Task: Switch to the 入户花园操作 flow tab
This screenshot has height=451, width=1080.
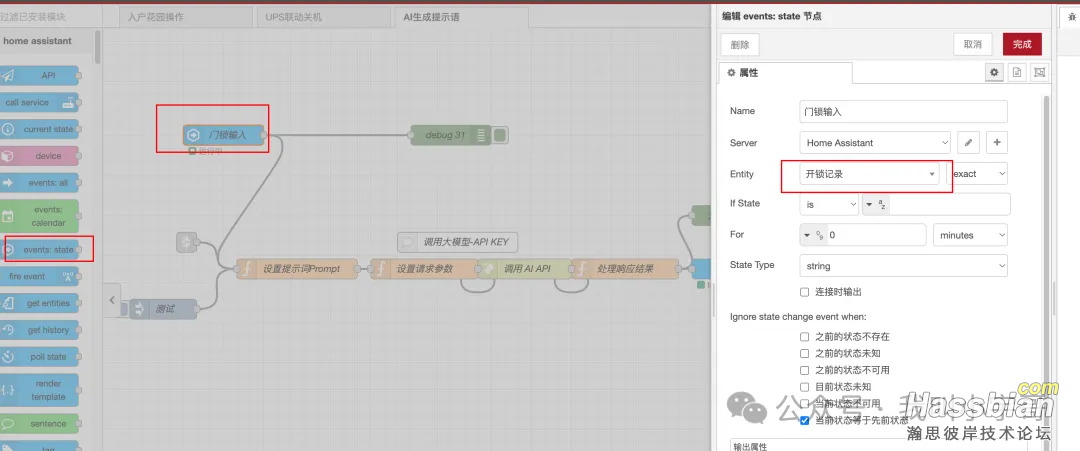Action: tap(185, 17)
